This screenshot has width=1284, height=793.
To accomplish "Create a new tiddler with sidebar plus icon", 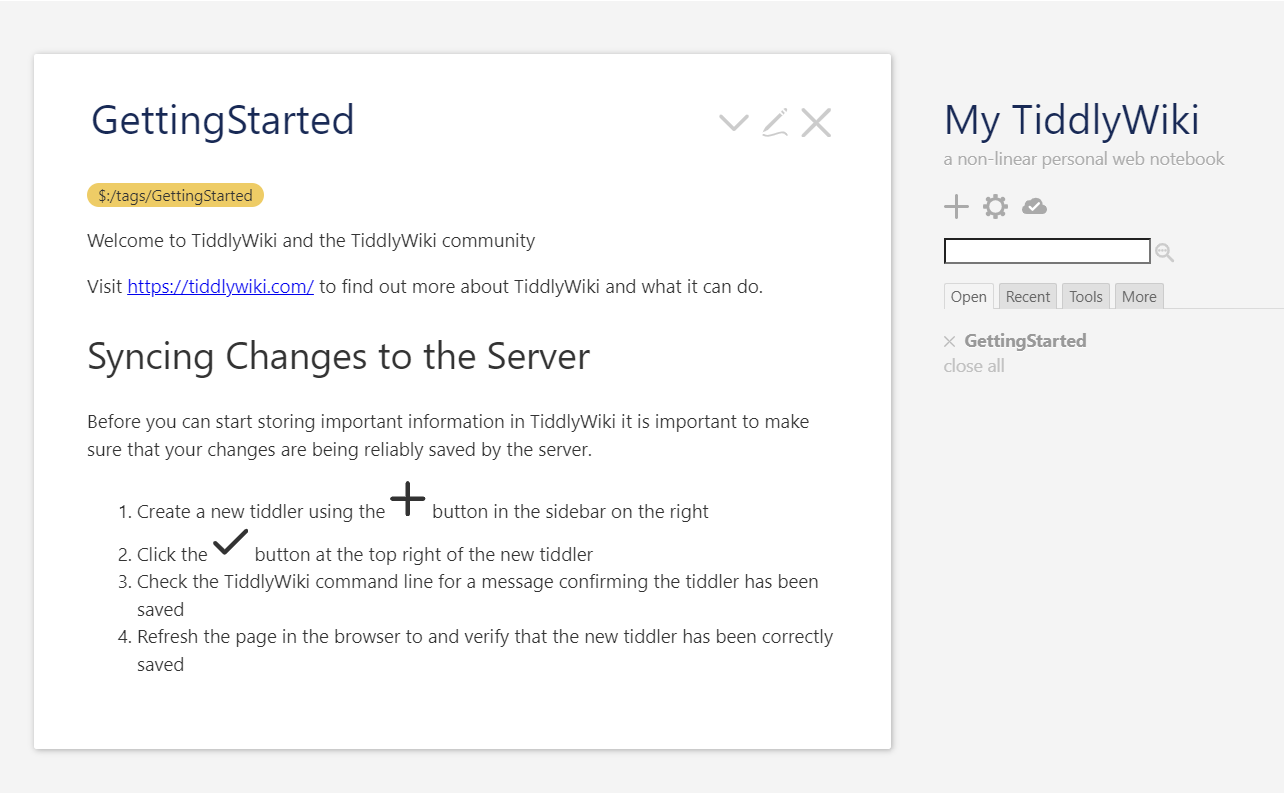I will [956, 207].
